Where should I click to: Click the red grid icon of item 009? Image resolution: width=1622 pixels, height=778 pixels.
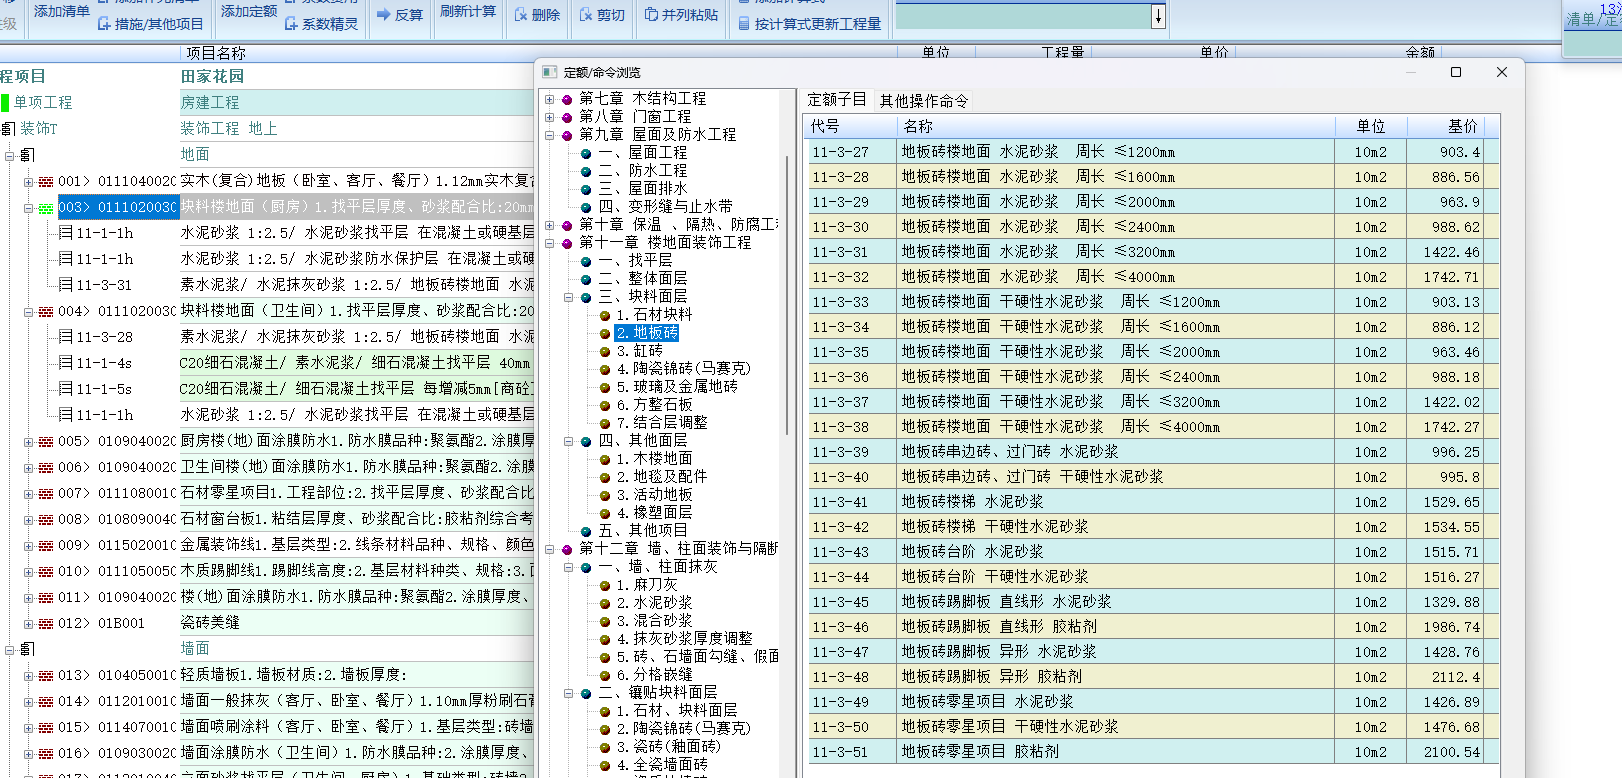pos(46,546)
